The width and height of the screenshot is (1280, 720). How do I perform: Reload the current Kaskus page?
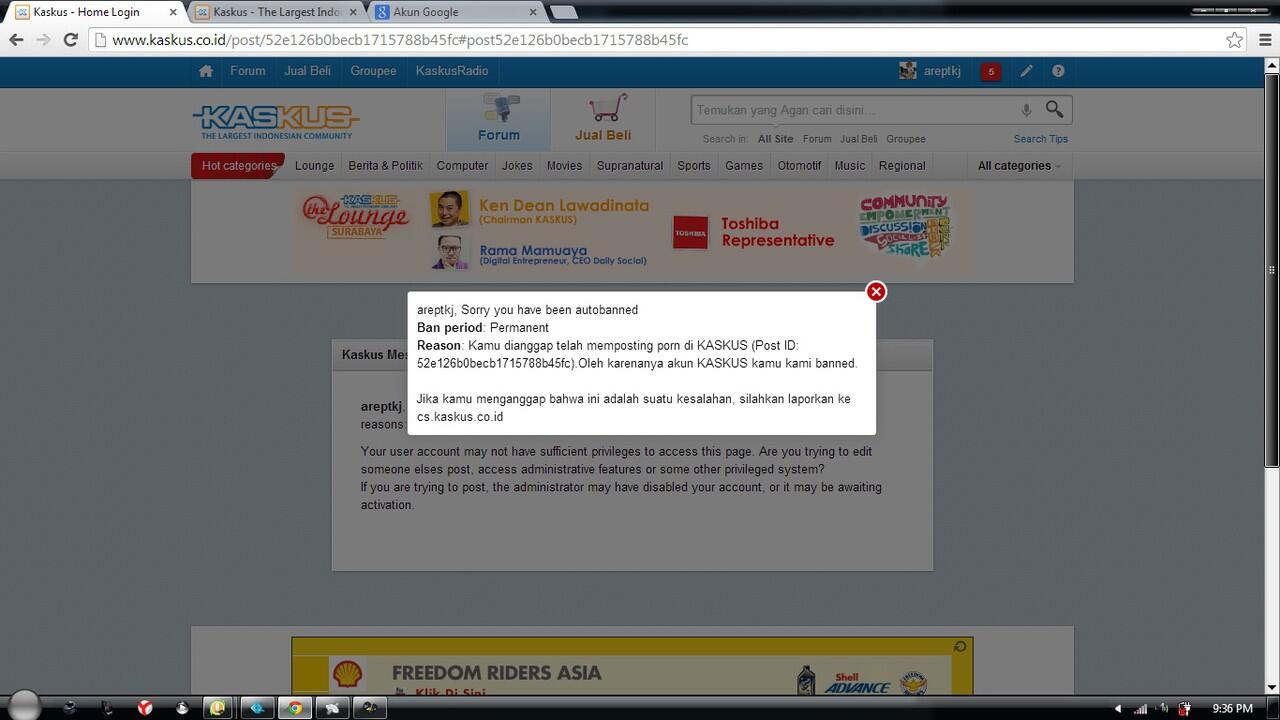[x=70, y=40]
